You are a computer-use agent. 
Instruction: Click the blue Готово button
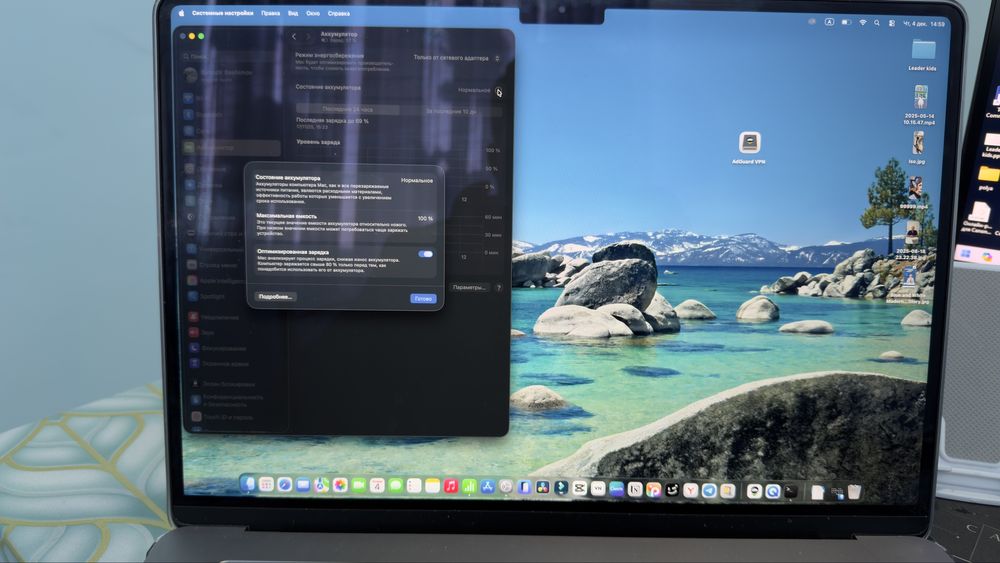click(x=423, y=298)
